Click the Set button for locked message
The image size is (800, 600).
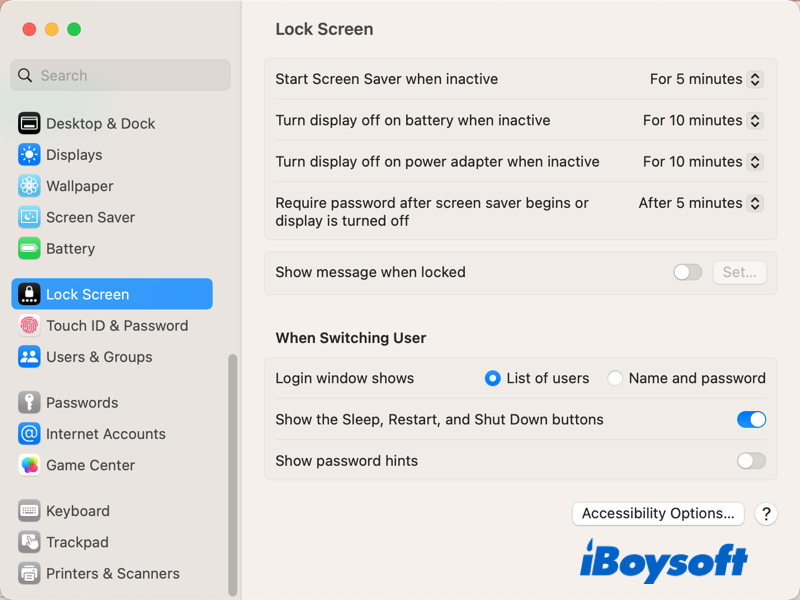[740, 272]
